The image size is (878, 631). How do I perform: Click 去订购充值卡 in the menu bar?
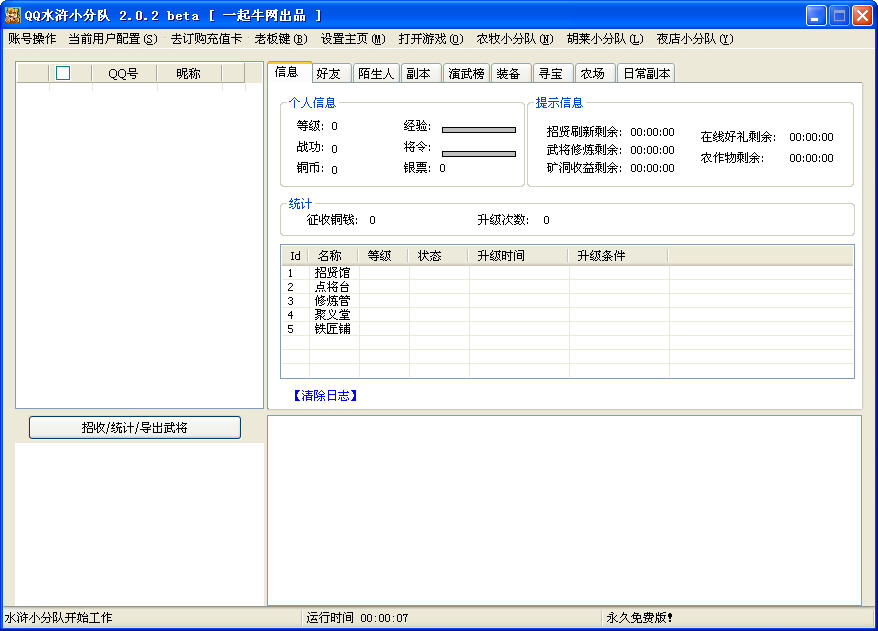(206, 39)
